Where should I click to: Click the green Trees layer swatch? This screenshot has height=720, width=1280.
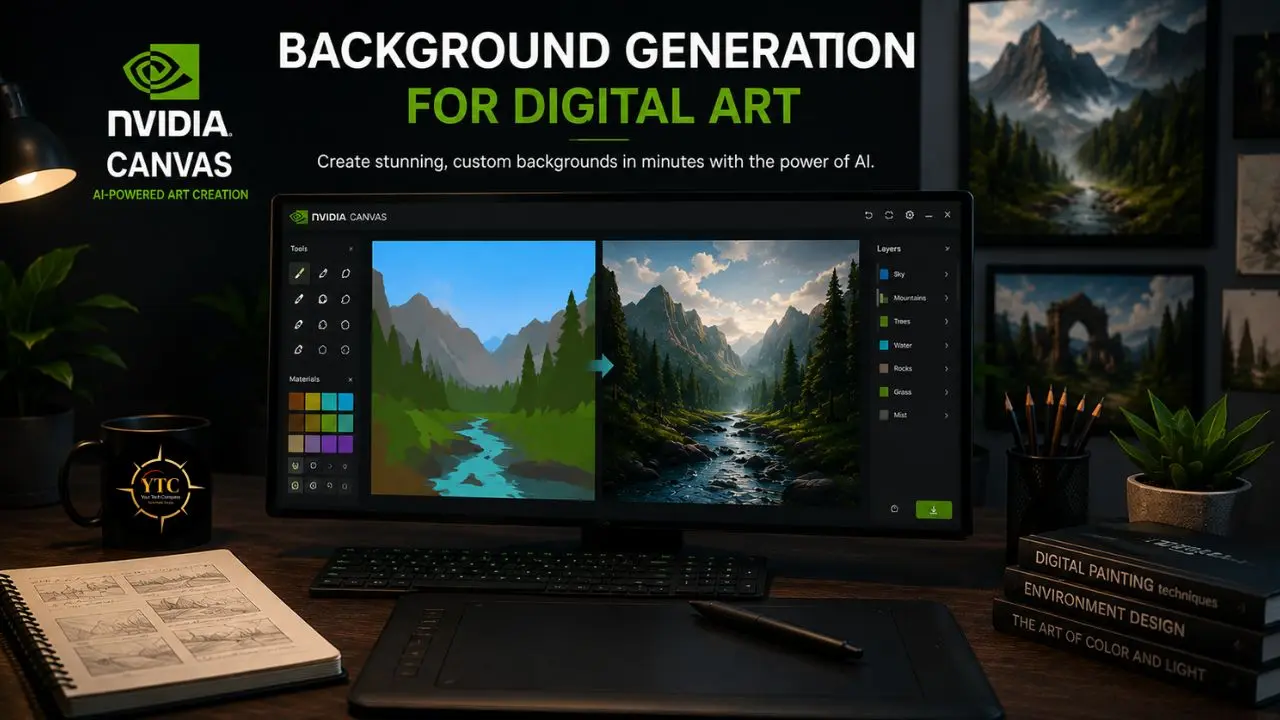click(883, 321)
